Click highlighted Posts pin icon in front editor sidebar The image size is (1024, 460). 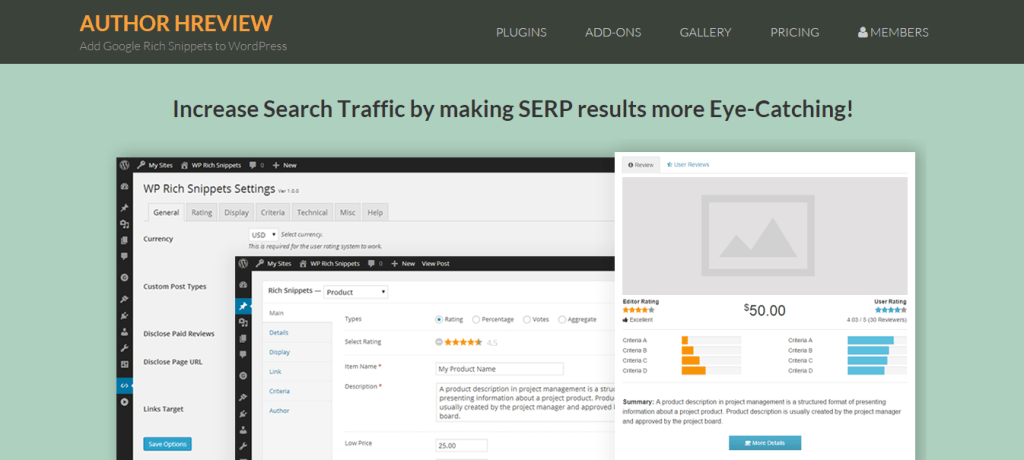pyautogui.click(x=243, y=306)
